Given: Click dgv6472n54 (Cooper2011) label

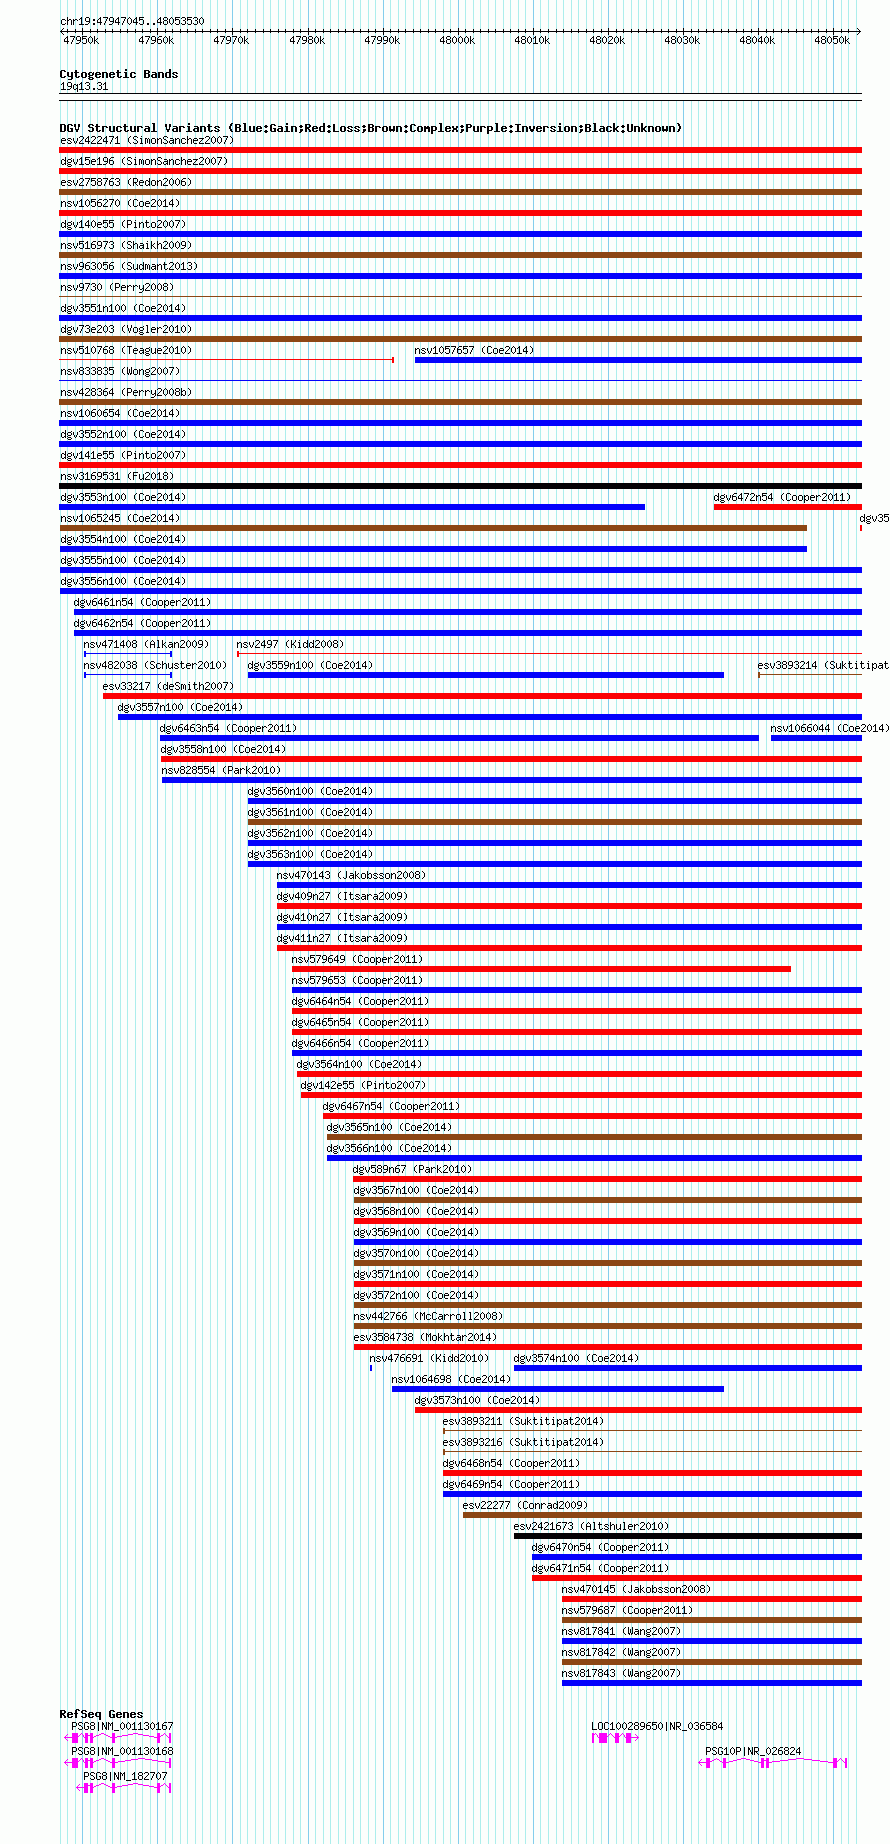Looking at the screenshot, I should (782, 497).
